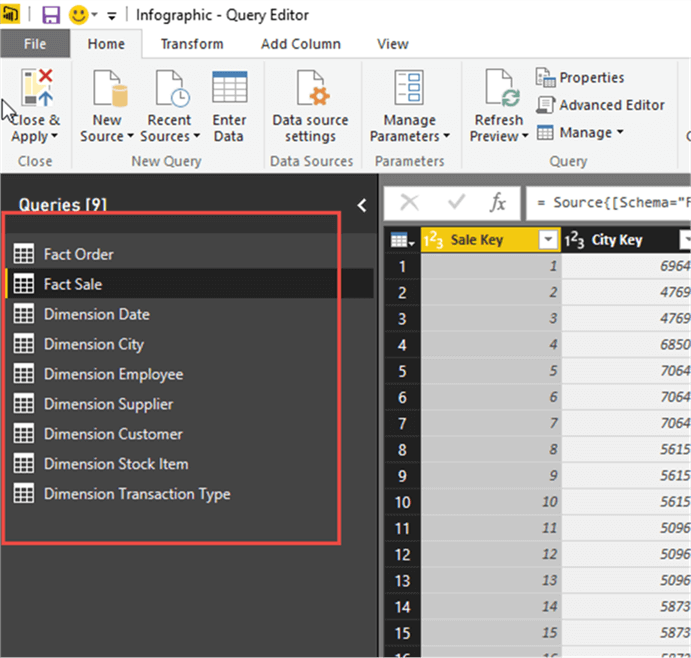This screenshot has width=691, height=658.
Task: Click the Save icon in title bar
Action: coord(51,15)
